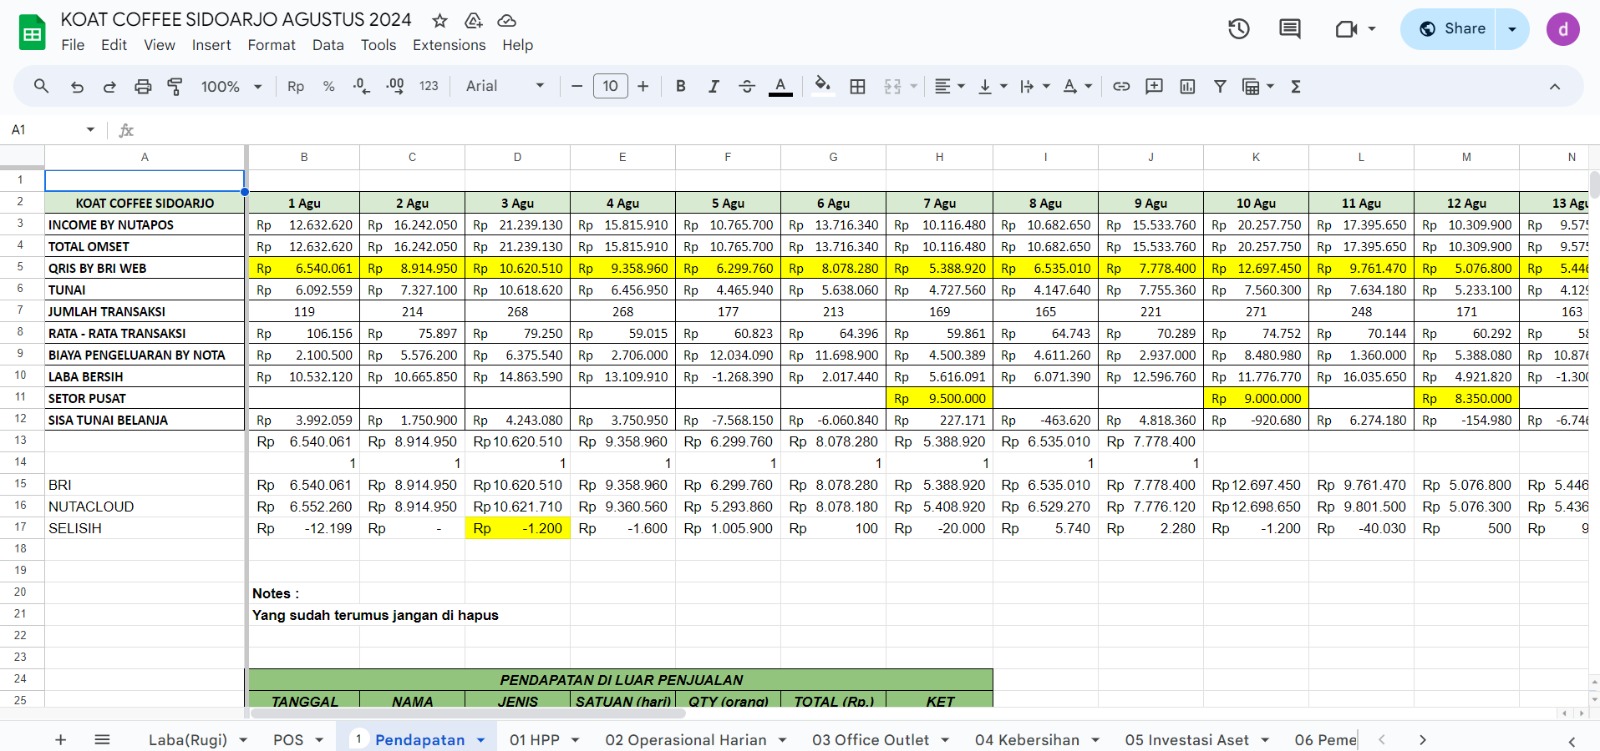
Task: Format cells as percent
Action: pyautogui.click(x=329, y=86)
